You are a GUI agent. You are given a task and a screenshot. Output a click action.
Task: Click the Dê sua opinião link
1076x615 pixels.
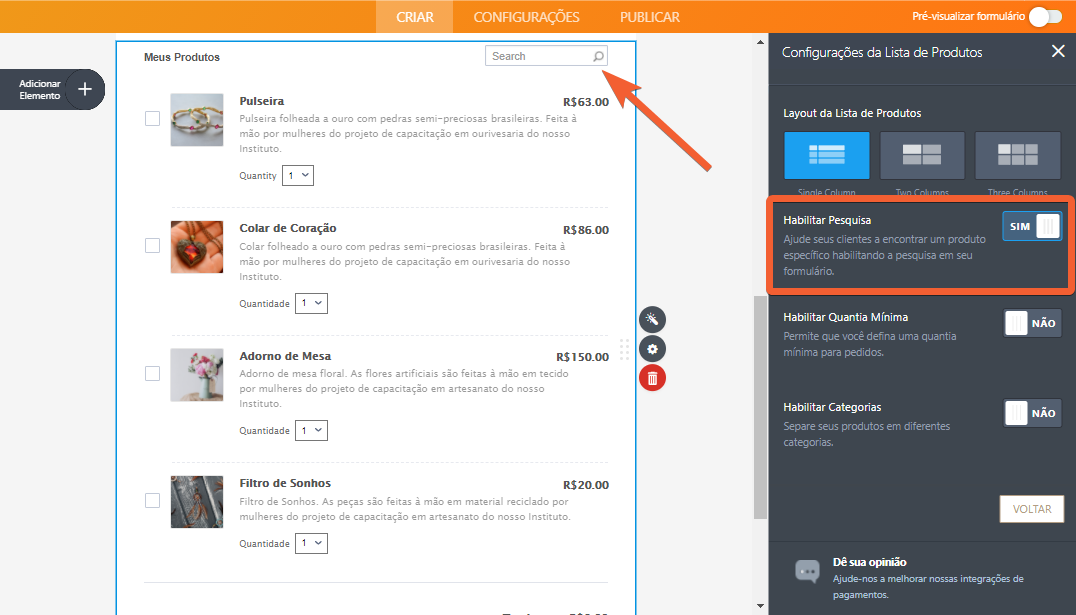click(869, 562)
